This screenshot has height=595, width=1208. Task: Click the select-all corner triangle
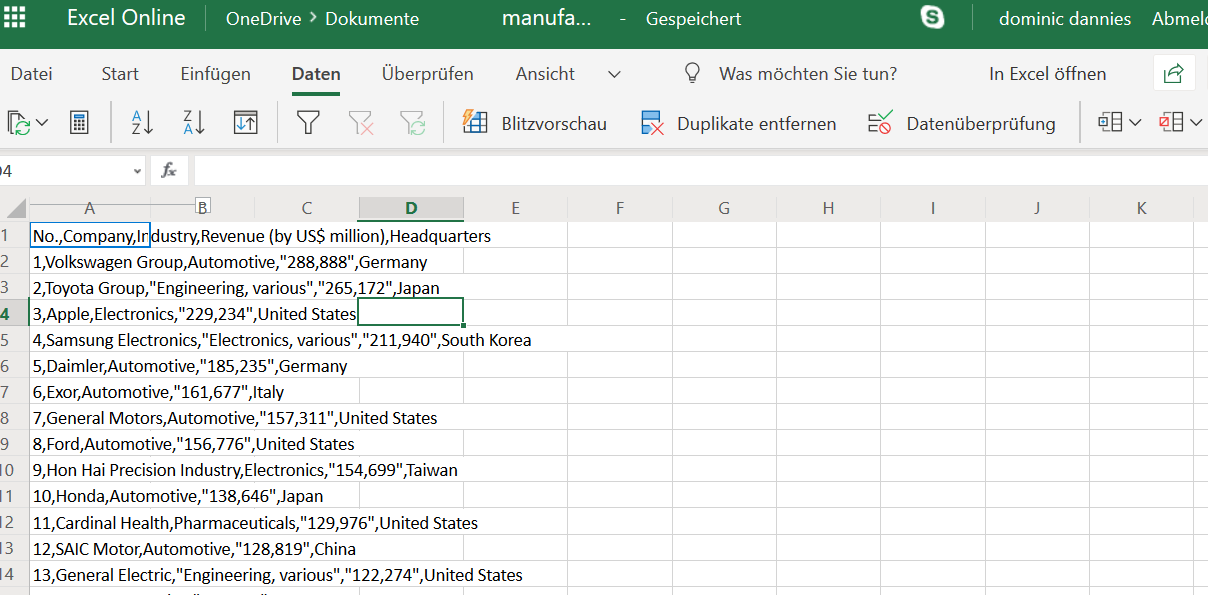click(16, 208)
